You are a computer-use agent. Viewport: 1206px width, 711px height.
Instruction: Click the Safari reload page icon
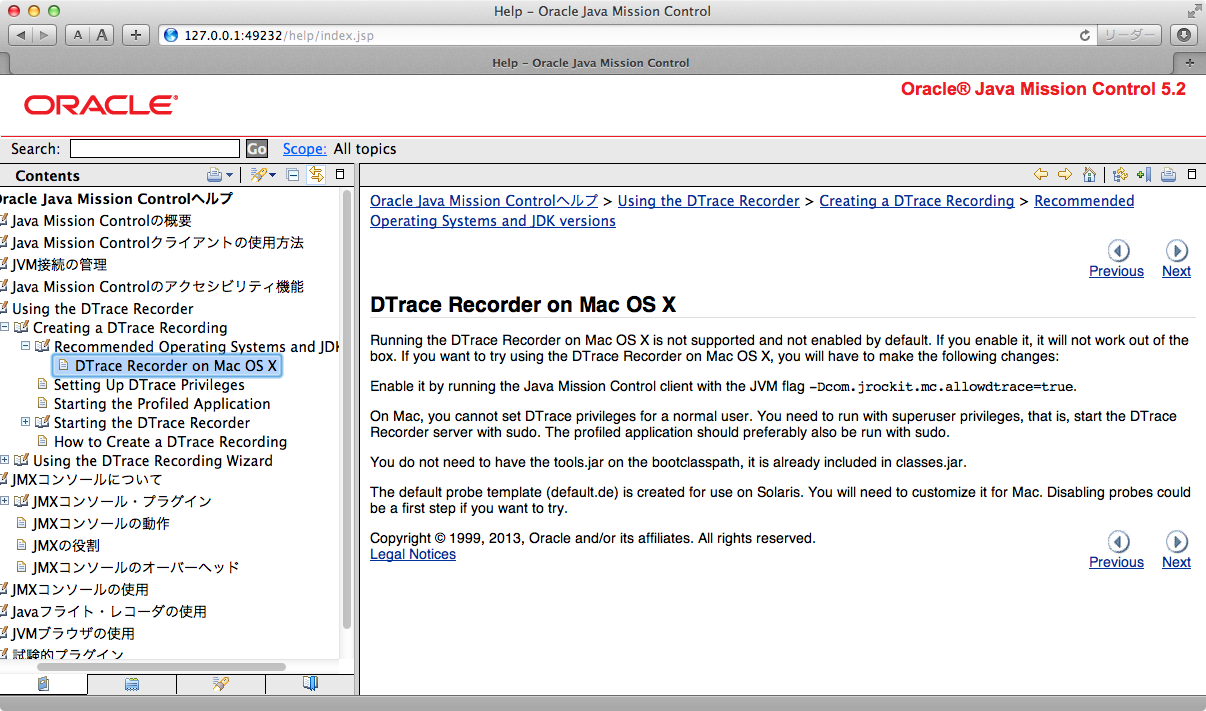tap(1085, 35)
